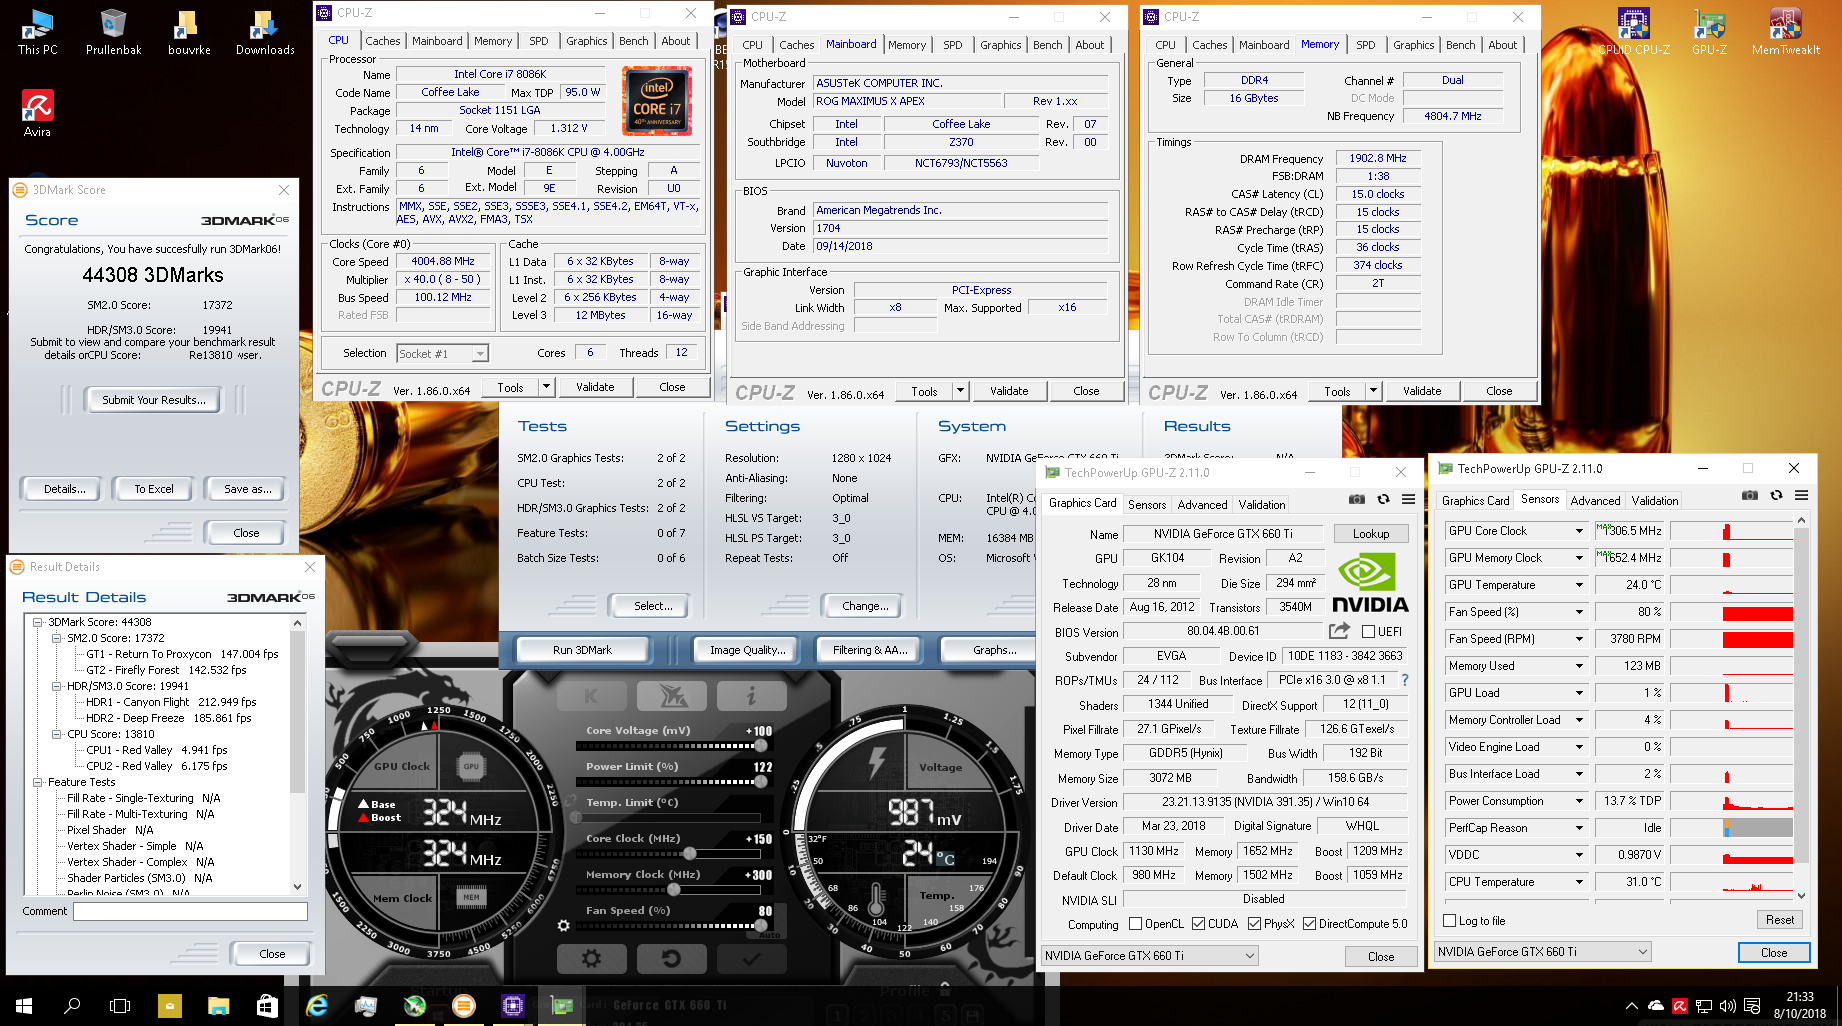Open Internet Explorer from the taskbar
This screenshot has width=1842, height=1026.
pyautogui.click(x=317, y=1006)
